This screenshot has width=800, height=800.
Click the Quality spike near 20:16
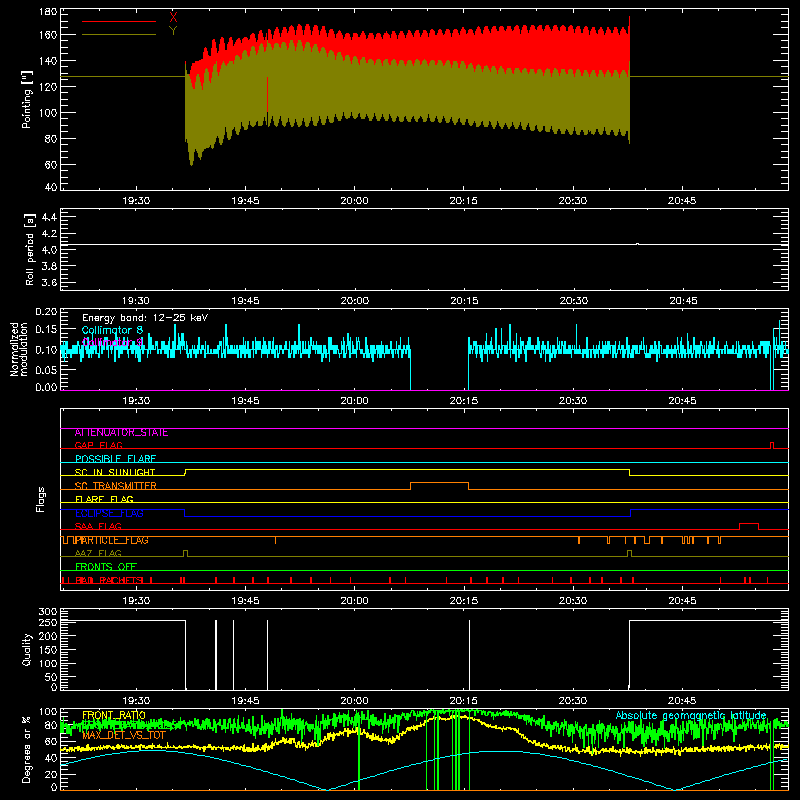click(469, 655)
